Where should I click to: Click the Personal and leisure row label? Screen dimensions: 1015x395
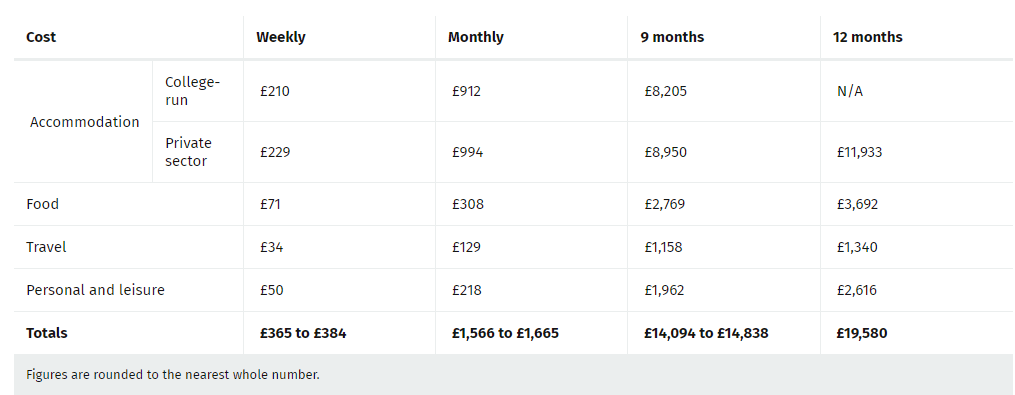pyautogui.click(x=95, y=289)
